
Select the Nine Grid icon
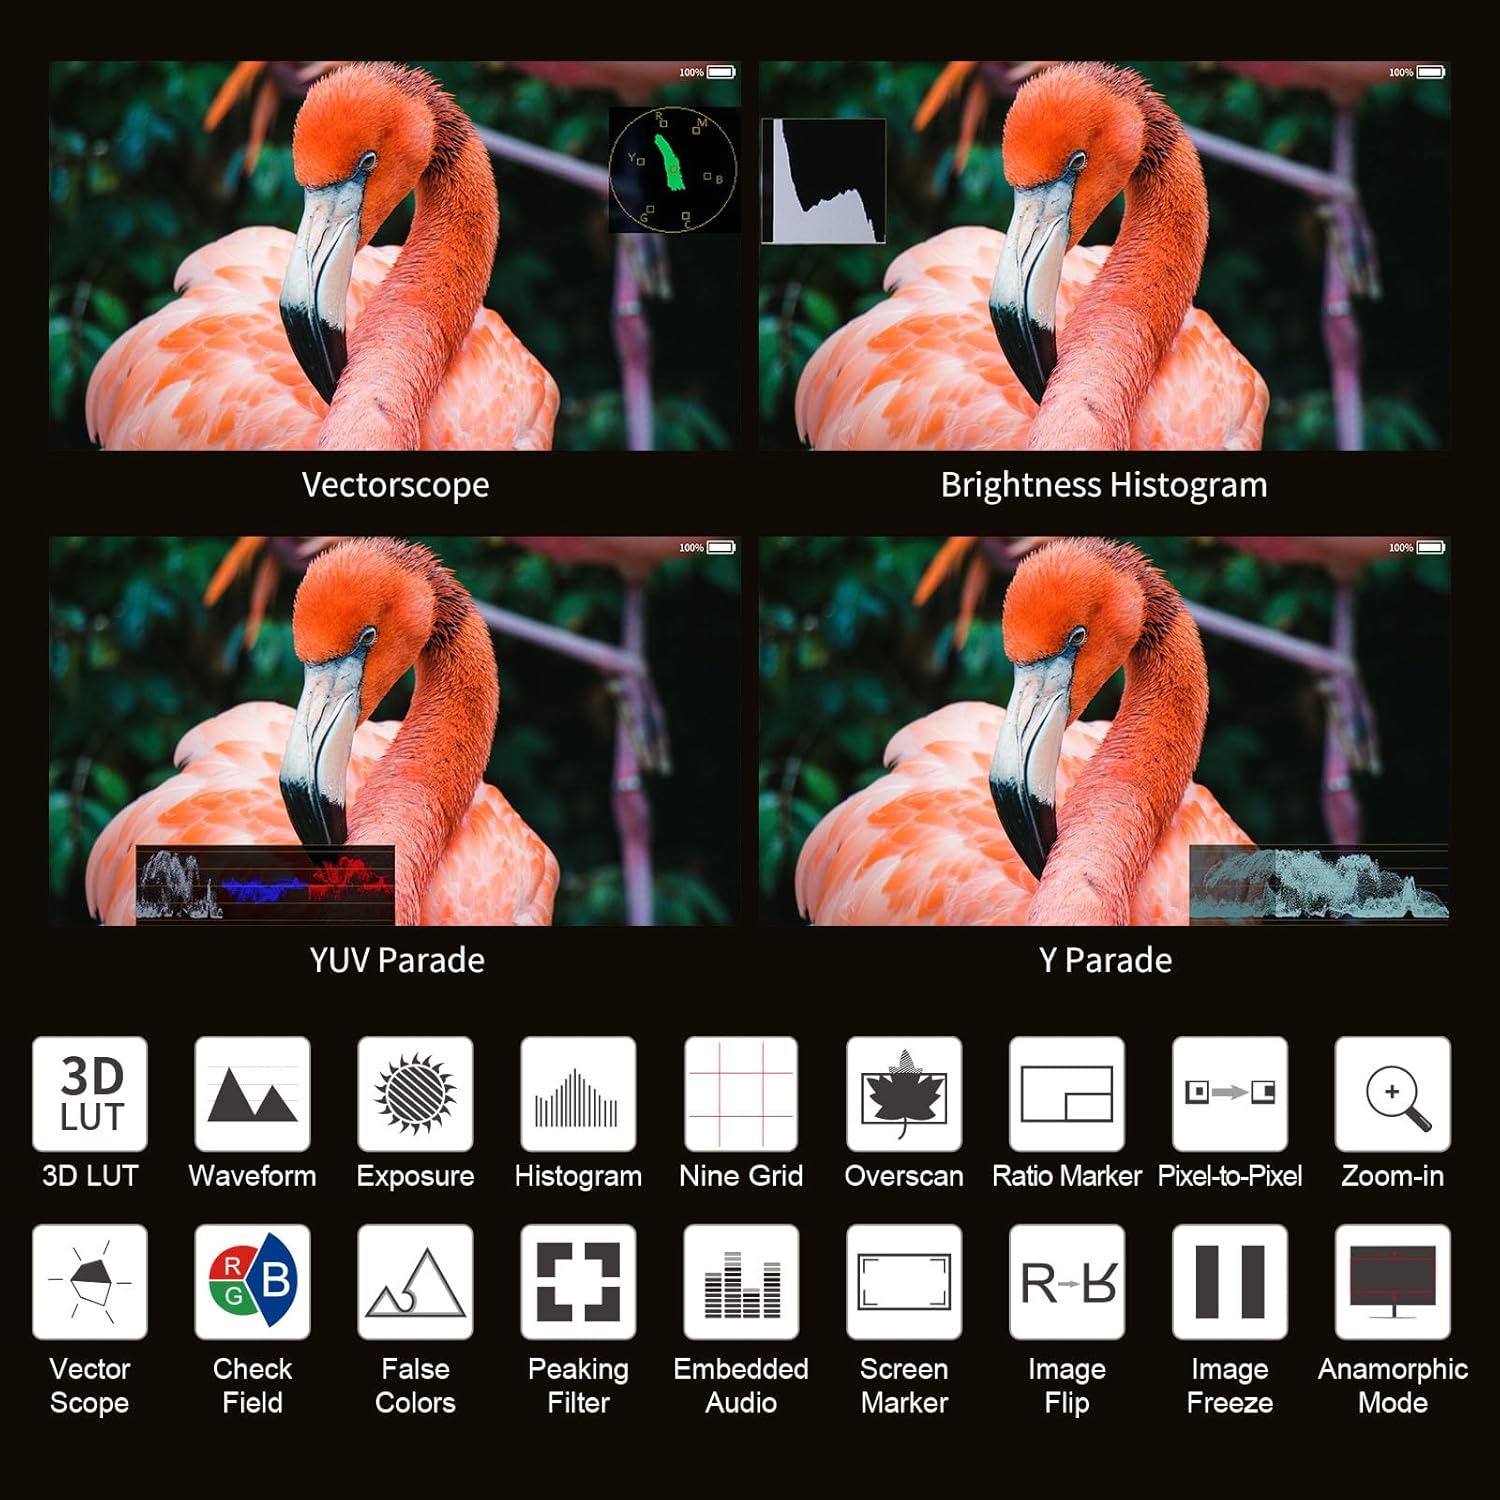click(741, 1094)
